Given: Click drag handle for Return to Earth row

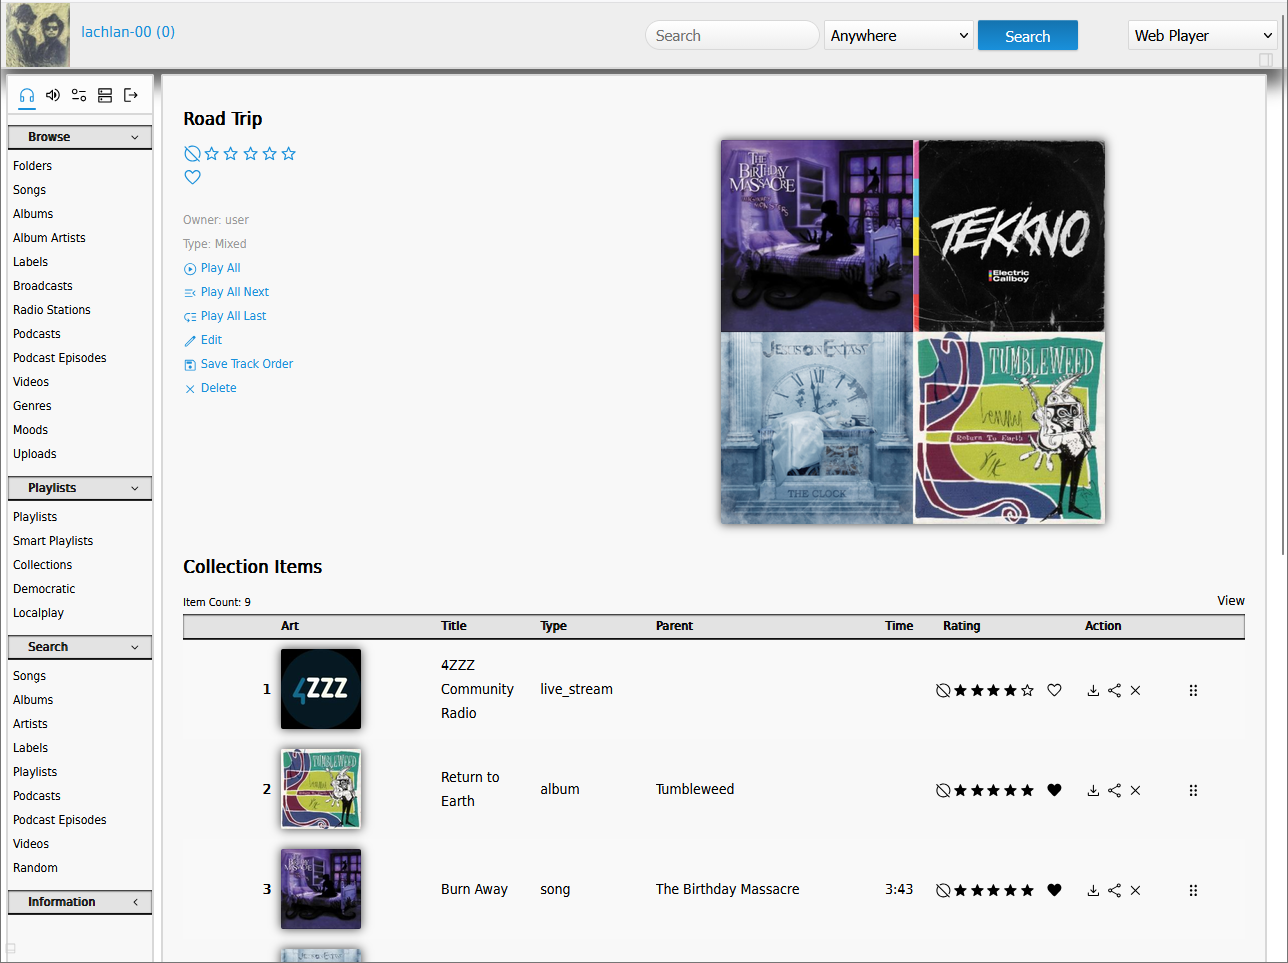Looking at the screenshot, I should pos(1193,790).
